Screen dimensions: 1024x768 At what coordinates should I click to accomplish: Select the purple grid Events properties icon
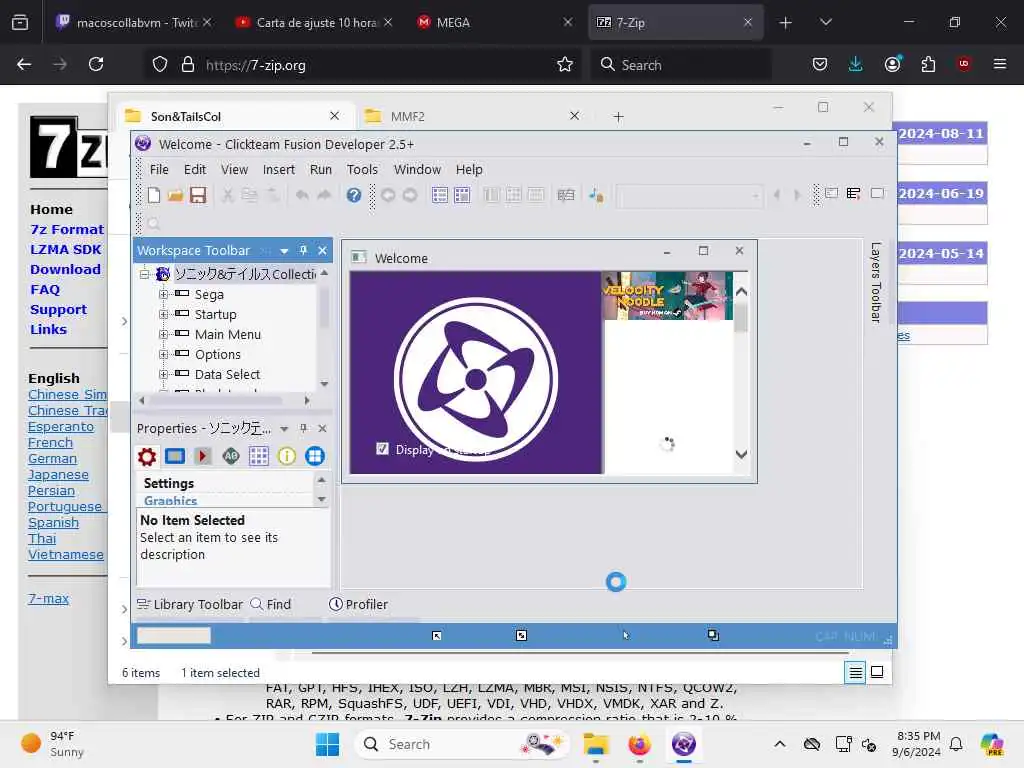point(259,456)
